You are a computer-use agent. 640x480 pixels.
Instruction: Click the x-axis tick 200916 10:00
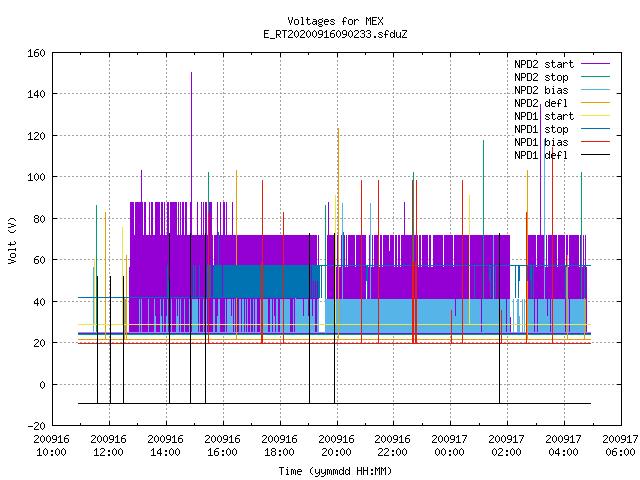tap(51, 446)
